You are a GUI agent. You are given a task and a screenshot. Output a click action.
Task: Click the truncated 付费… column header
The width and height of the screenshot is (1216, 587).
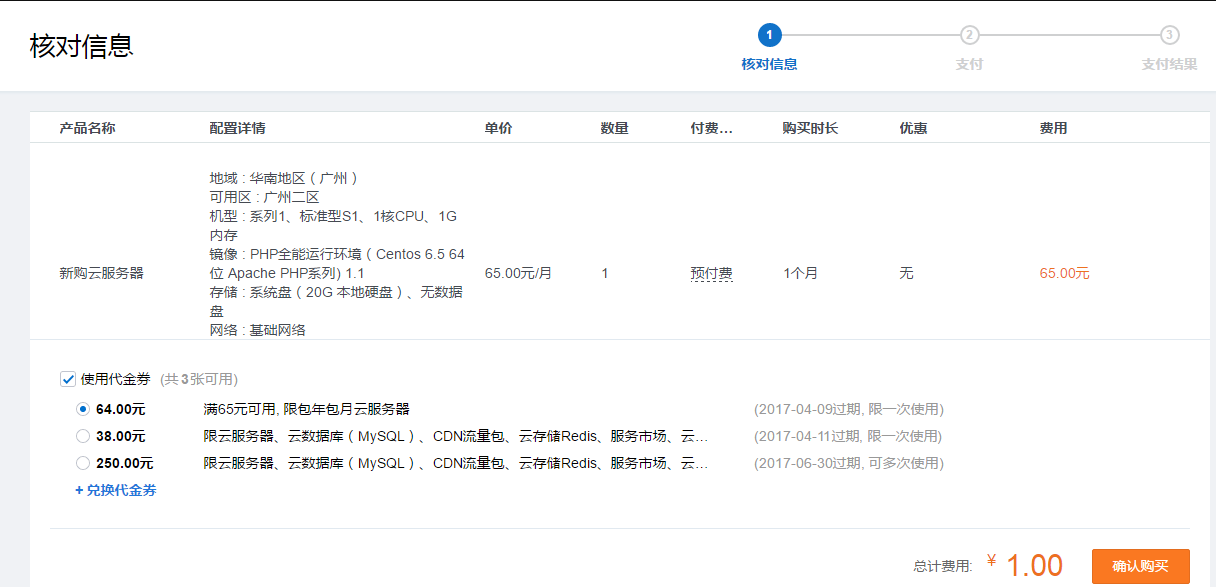tap(711, 128)
